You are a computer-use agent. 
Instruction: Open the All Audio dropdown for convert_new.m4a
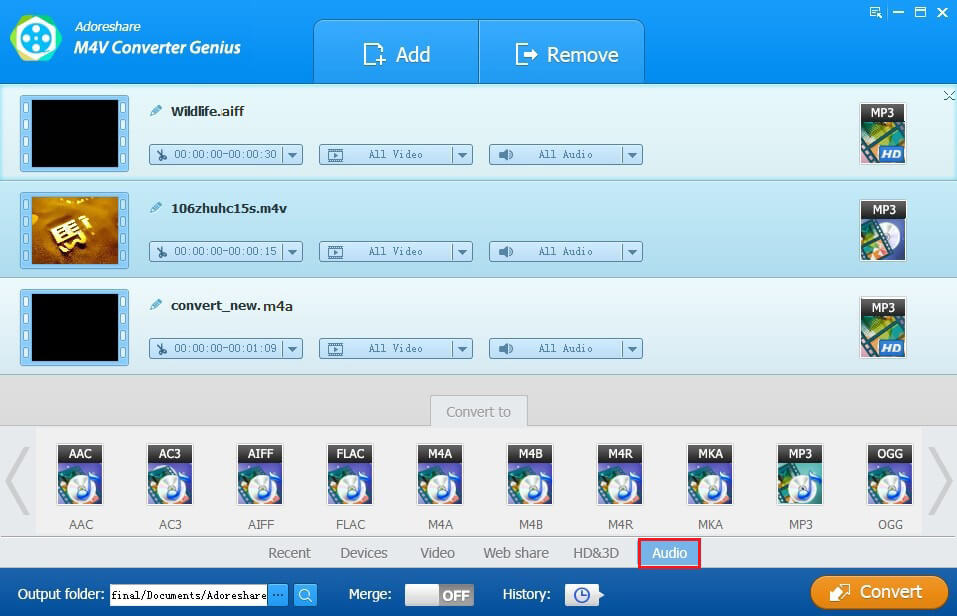pyautogui.click(x=632, y=349)
